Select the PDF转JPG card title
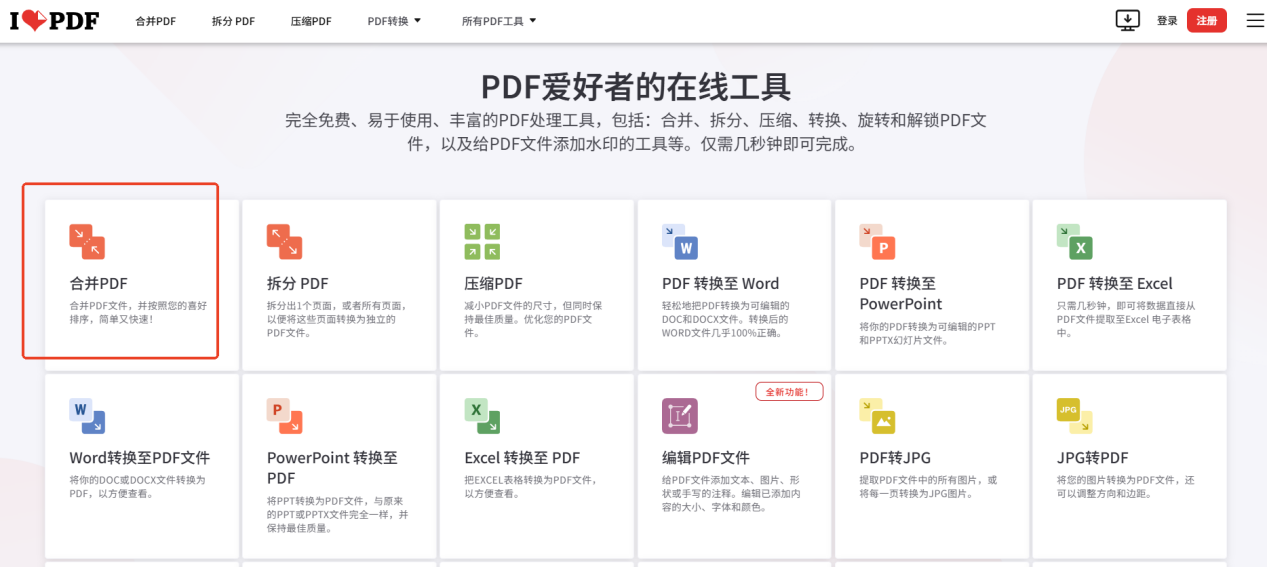This screenshot has height=567, width=1267. click(895, 457)
